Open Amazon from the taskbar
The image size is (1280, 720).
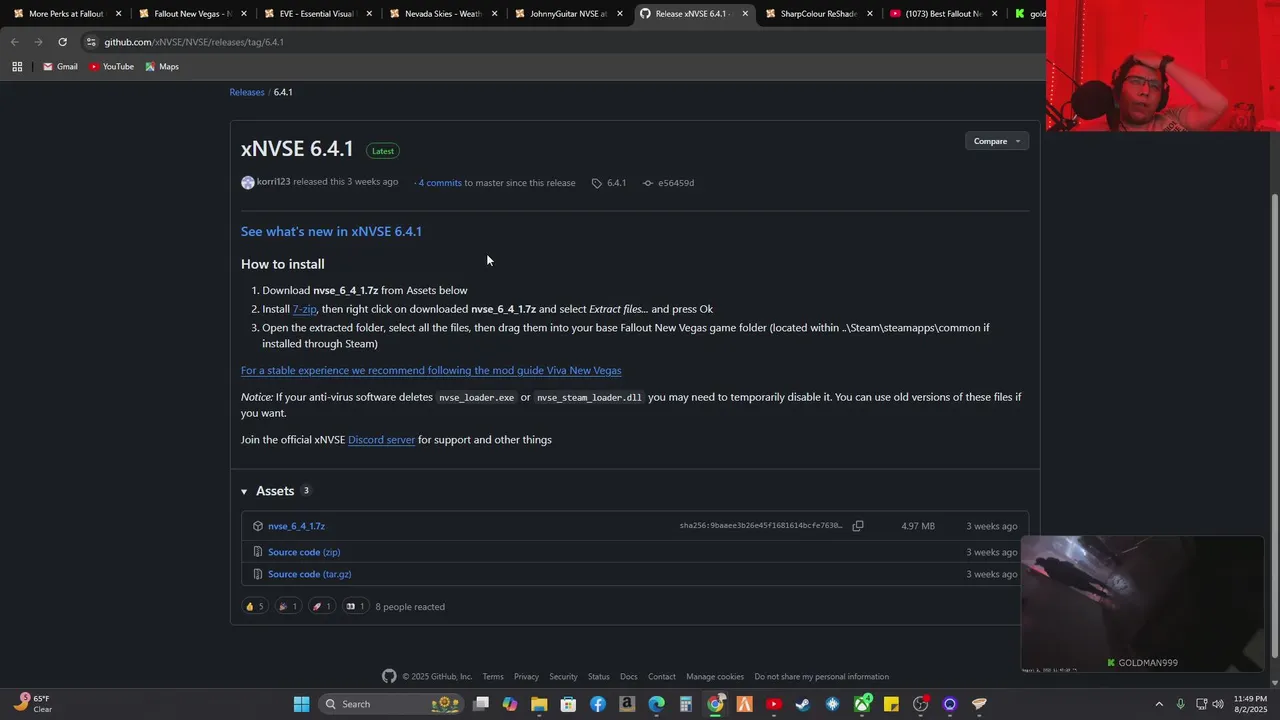pyautogui.click(x=627, y=704)
